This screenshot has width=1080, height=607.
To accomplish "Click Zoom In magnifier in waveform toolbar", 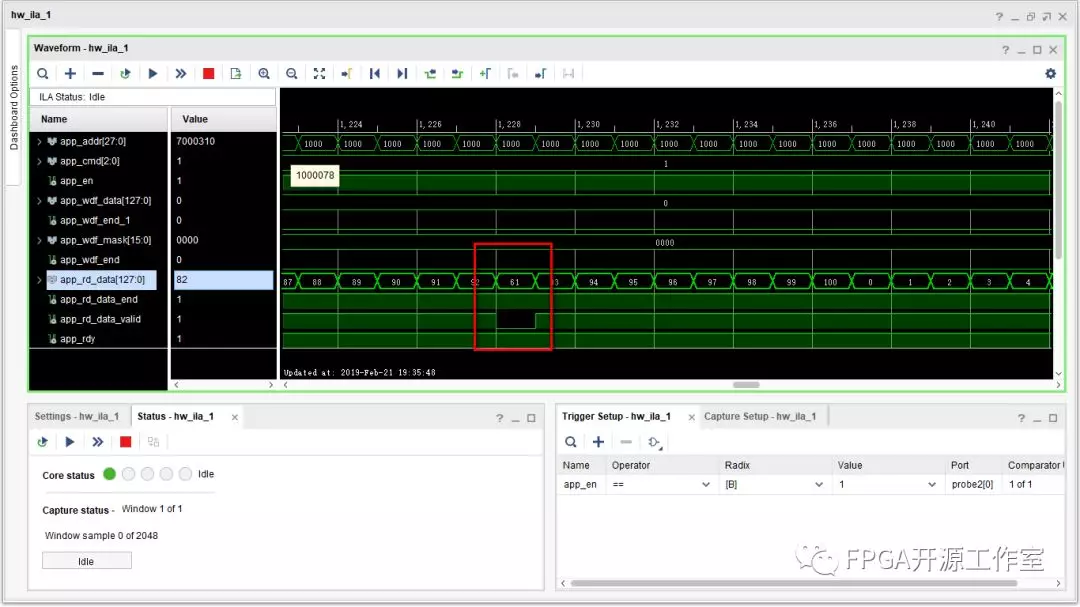I will click(x=264, y=73).
